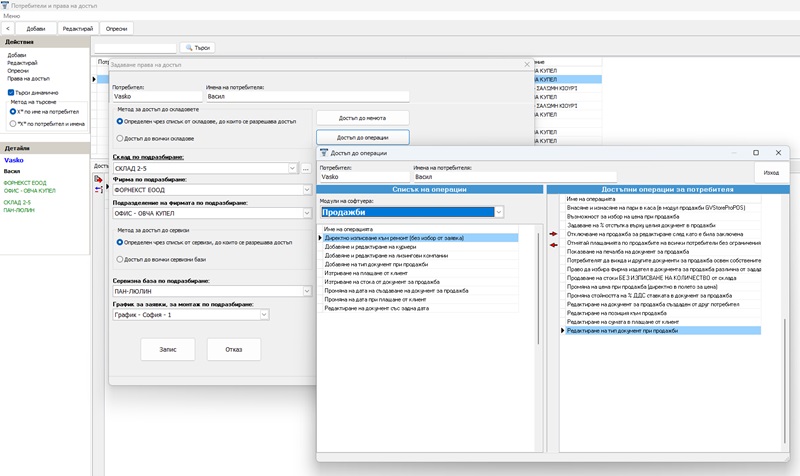Click the right-pointing red arrow to add operation

tap(553, 234)
